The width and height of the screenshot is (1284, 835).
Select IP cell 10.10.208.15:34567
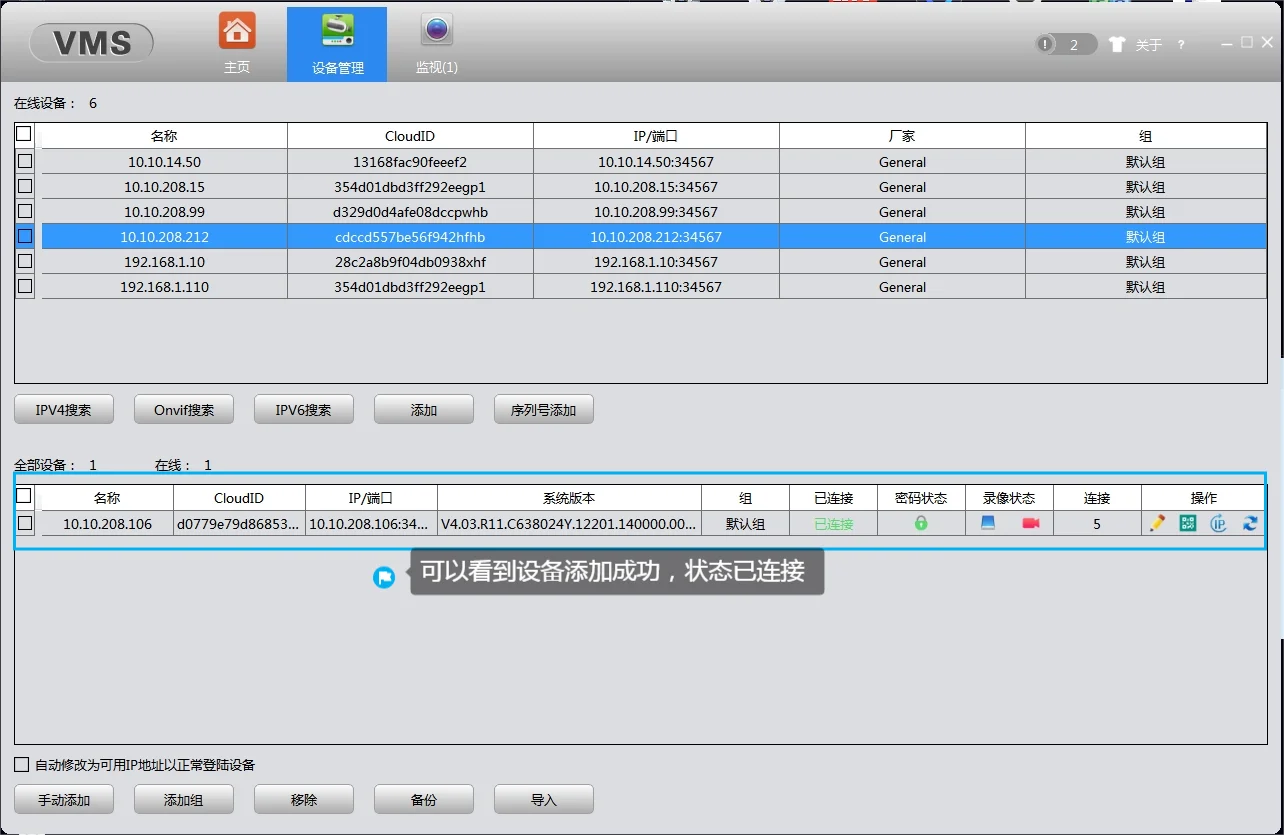[656, 187]
